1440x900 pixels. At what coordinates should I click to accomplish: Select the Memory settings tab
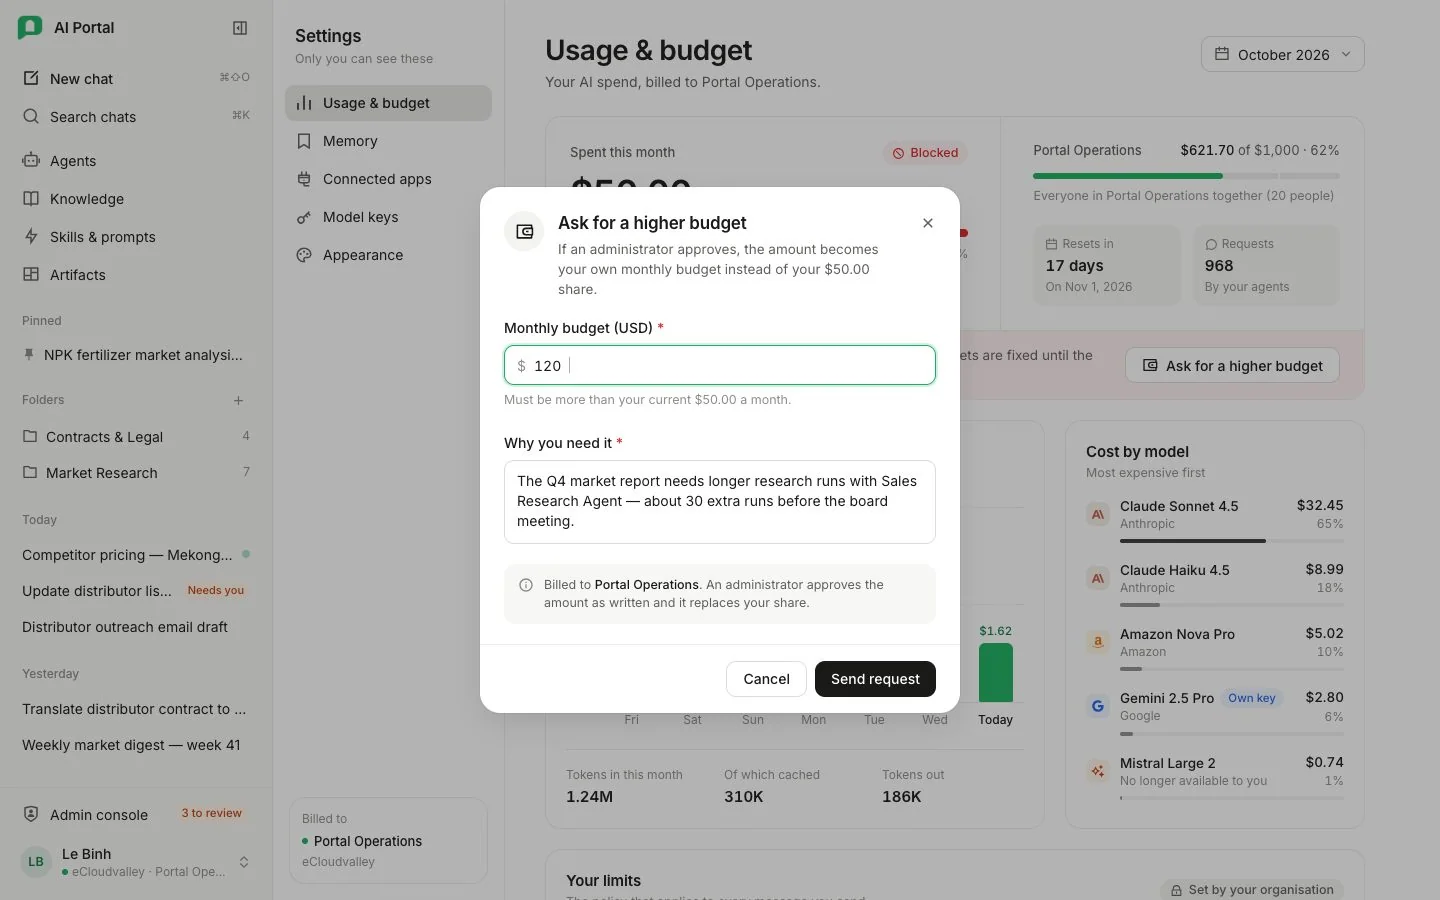pyautogui.click(x=388, y=141)
